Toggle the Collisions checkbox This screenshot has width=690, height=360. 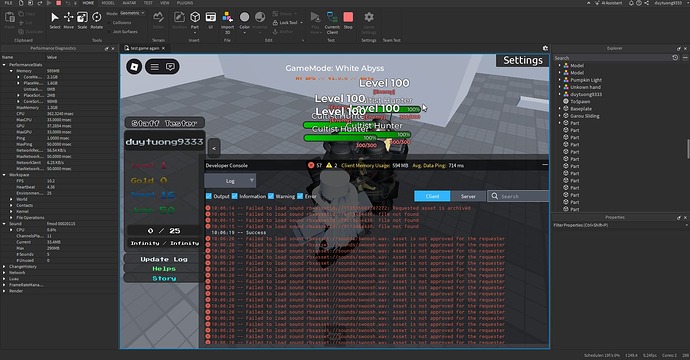109,22
